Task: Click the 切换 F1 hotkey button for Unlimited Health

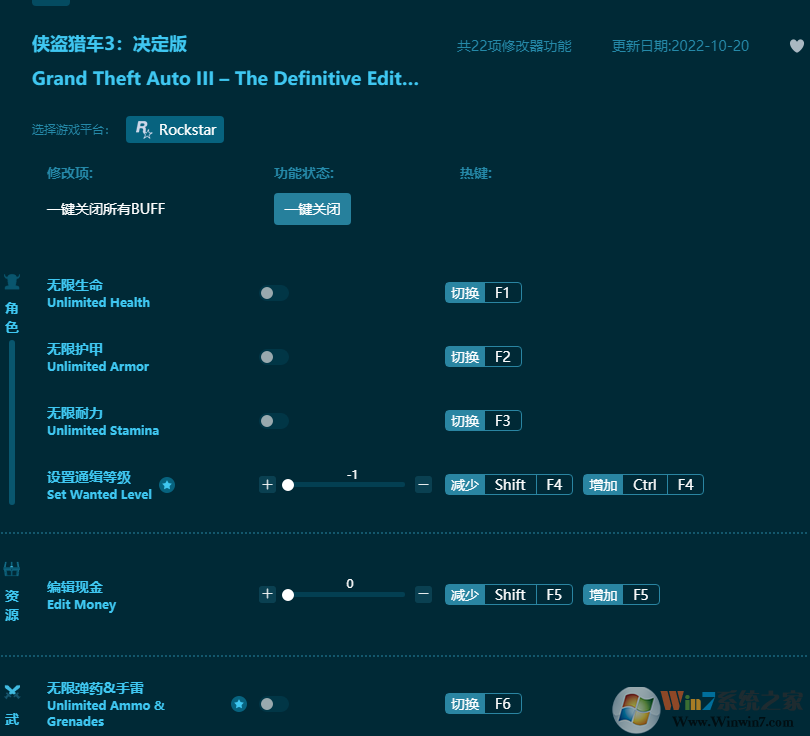Action: 483,292
